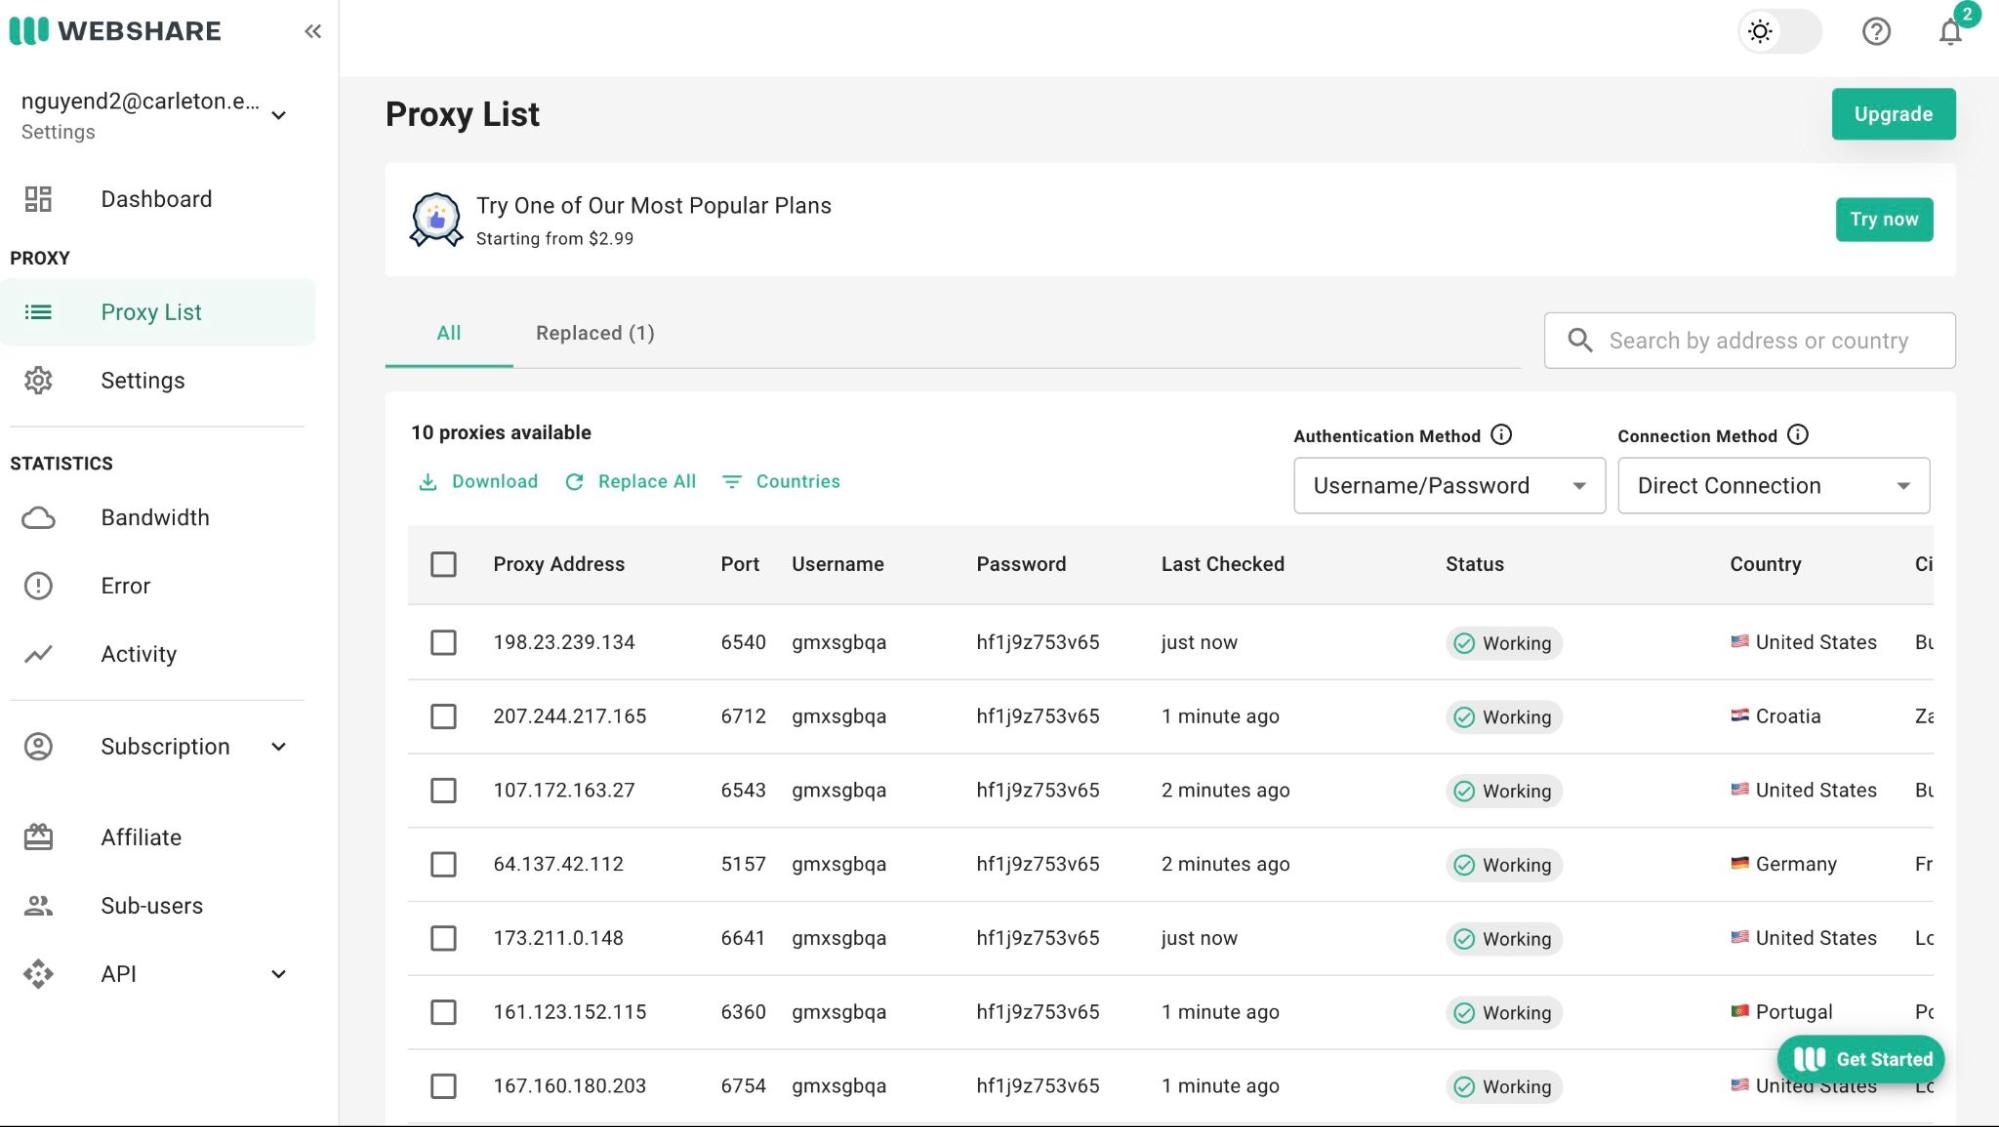1999x1127 pixels.
Task: Click the Connection Method info icon
Action: tap(1797, 435)
